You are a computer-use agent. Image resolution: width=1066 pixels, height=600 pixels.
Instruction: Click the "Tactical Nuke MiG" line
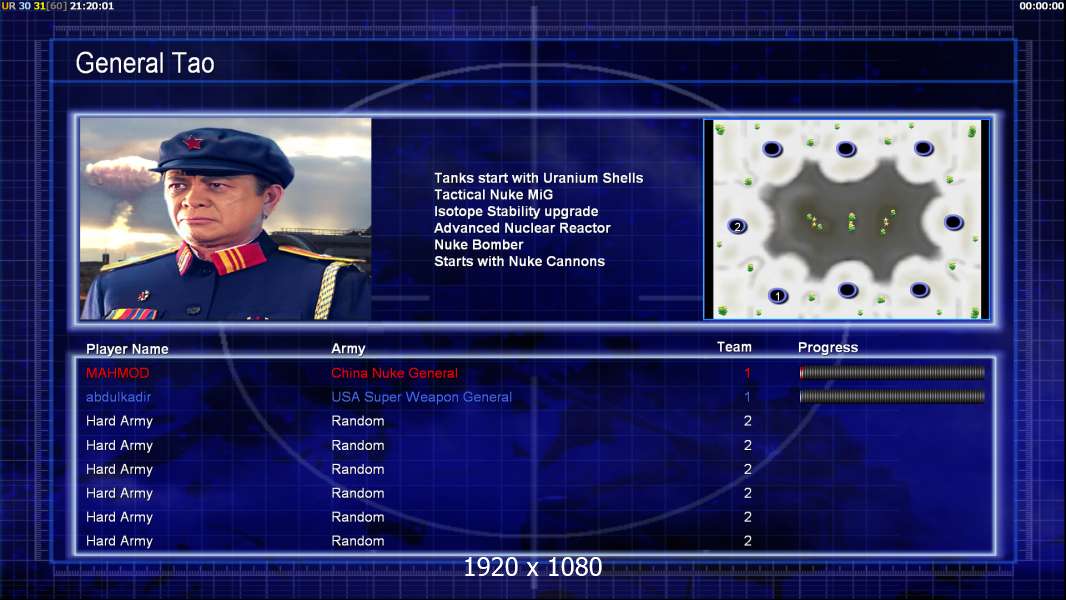coord(494,194)
